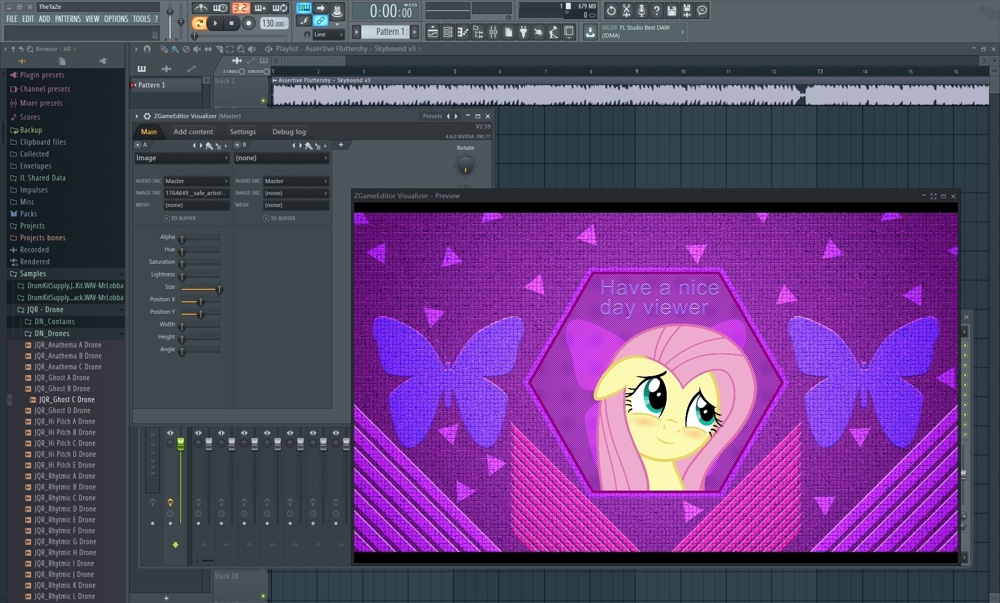Click the add new pattern plus button
This screenshot has width=1000, height=603.
pos(415,31)
